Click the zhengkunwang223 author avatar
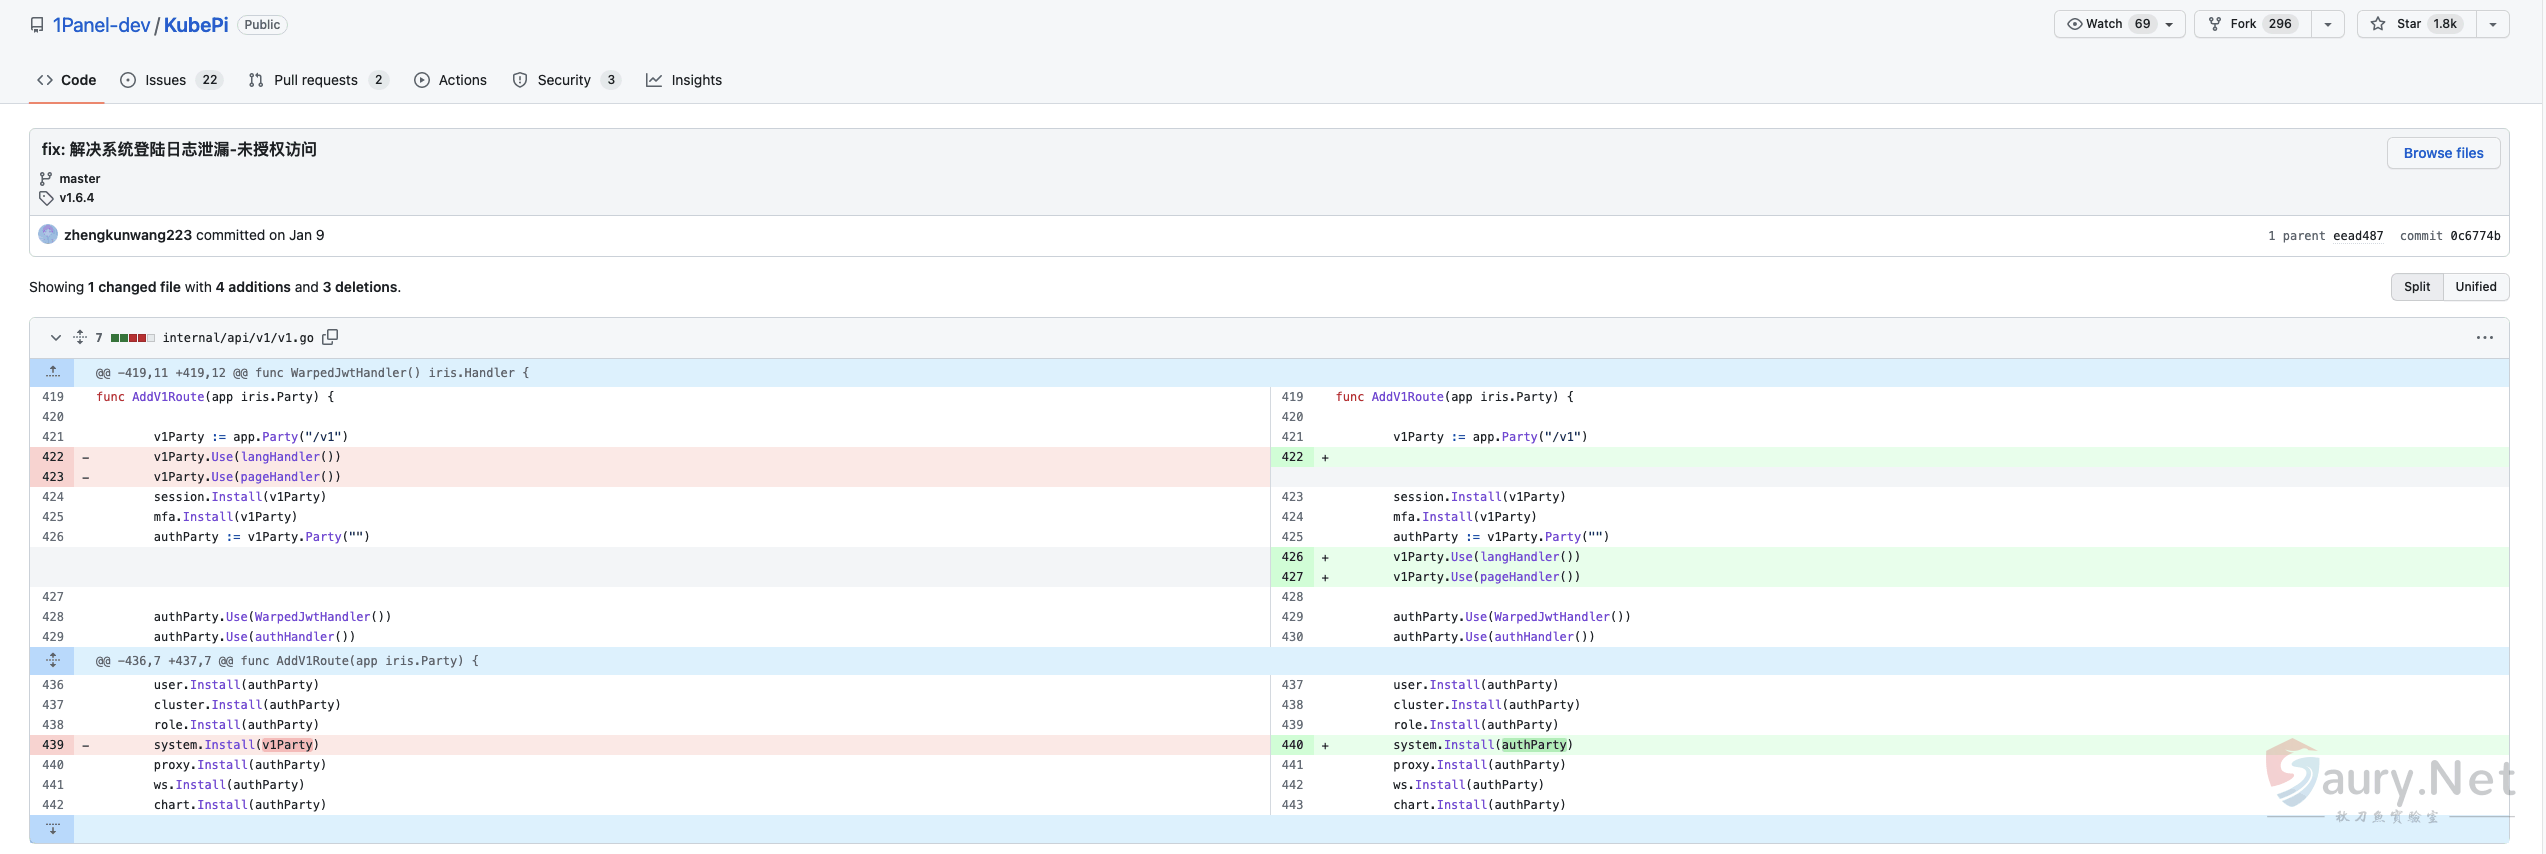Viewport: 2546px width, 854px height. pyautogui.click(x=48, y=235)
